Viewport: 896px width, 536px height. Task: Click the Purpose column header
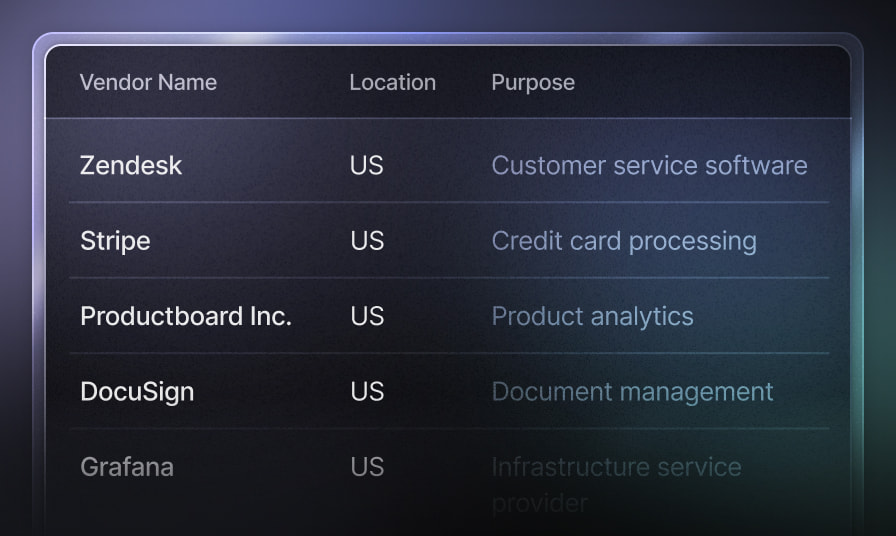[533, 82]
